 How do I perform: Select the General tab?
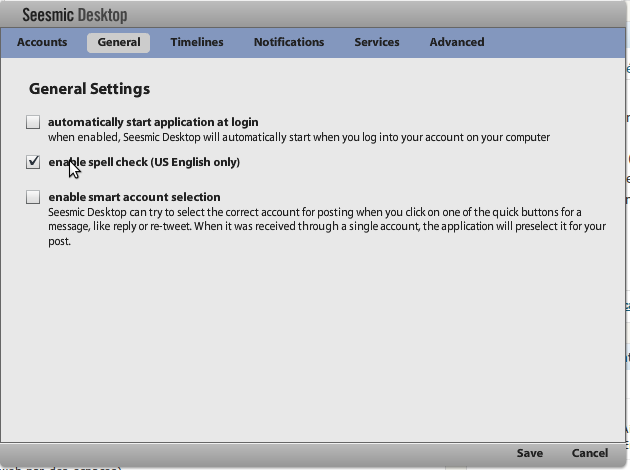click(119, 43)
